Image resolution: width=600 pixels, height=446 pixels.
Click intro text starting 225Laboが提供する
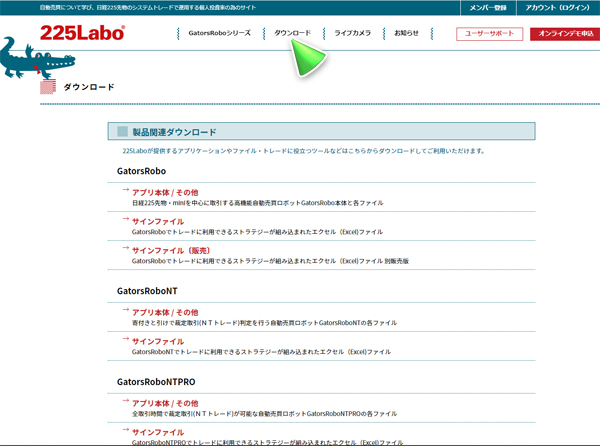click(303, 151)
